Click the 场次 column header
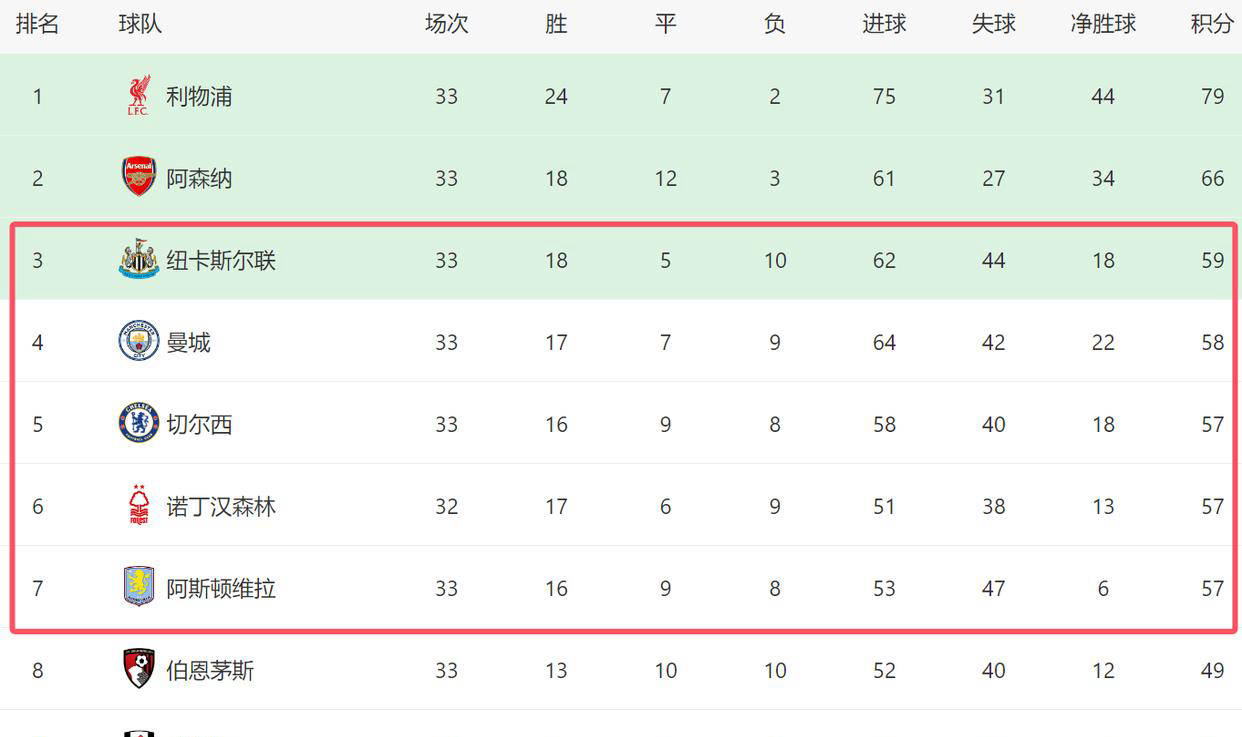Viewport: 1242px width, 737px height. point(446,24)
